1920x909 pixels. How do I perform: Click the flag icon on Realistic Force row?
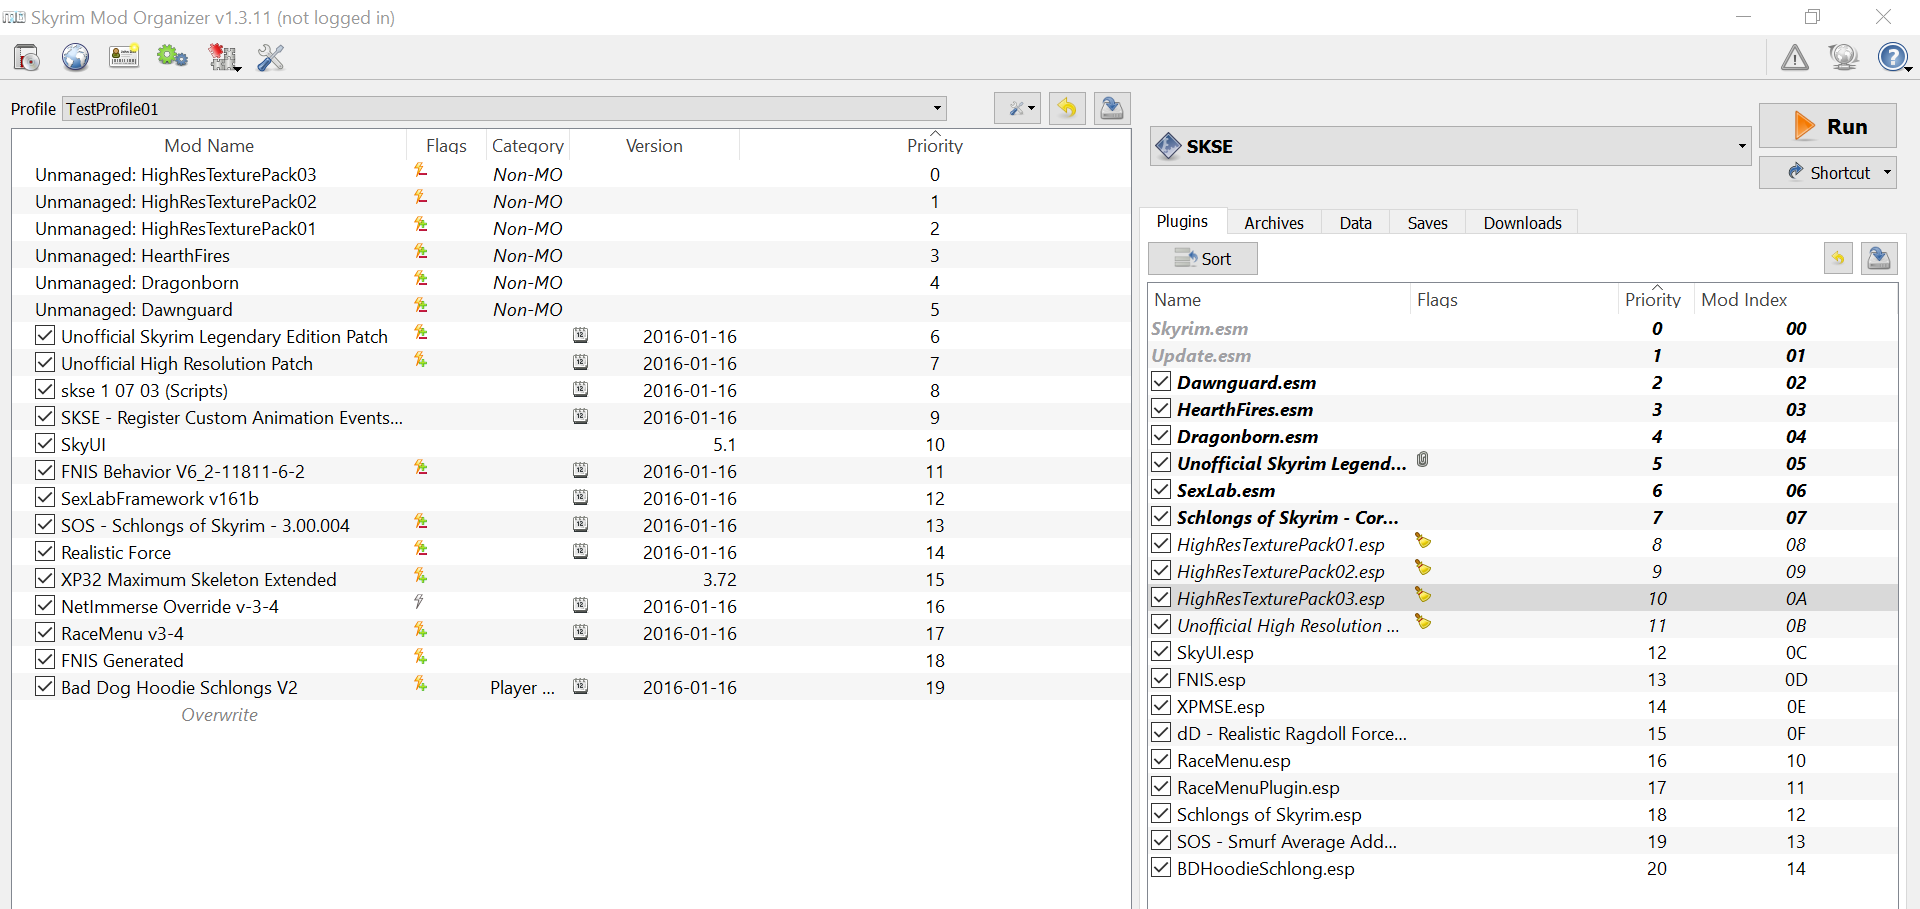(x=421, y=549)
